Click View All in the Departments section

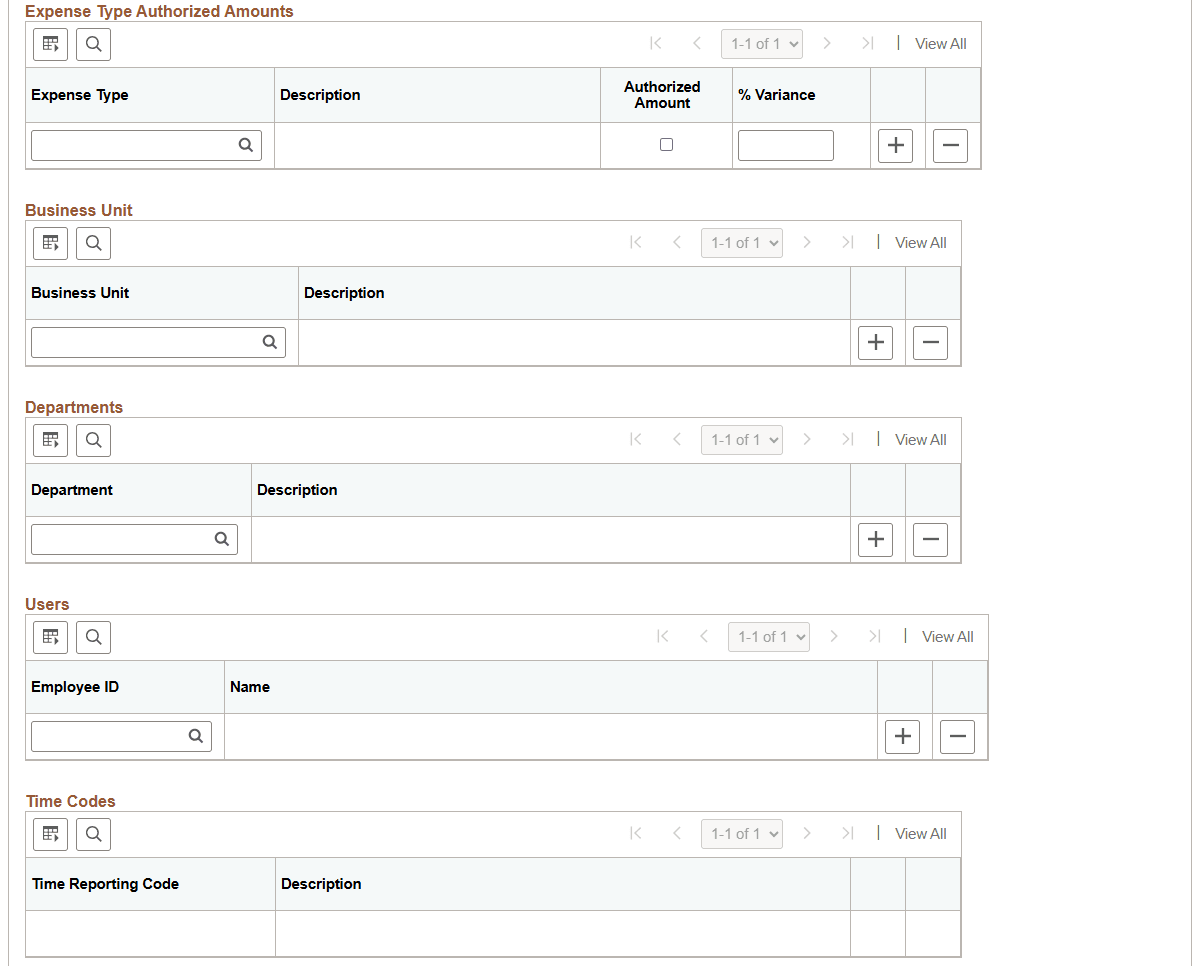920,440
